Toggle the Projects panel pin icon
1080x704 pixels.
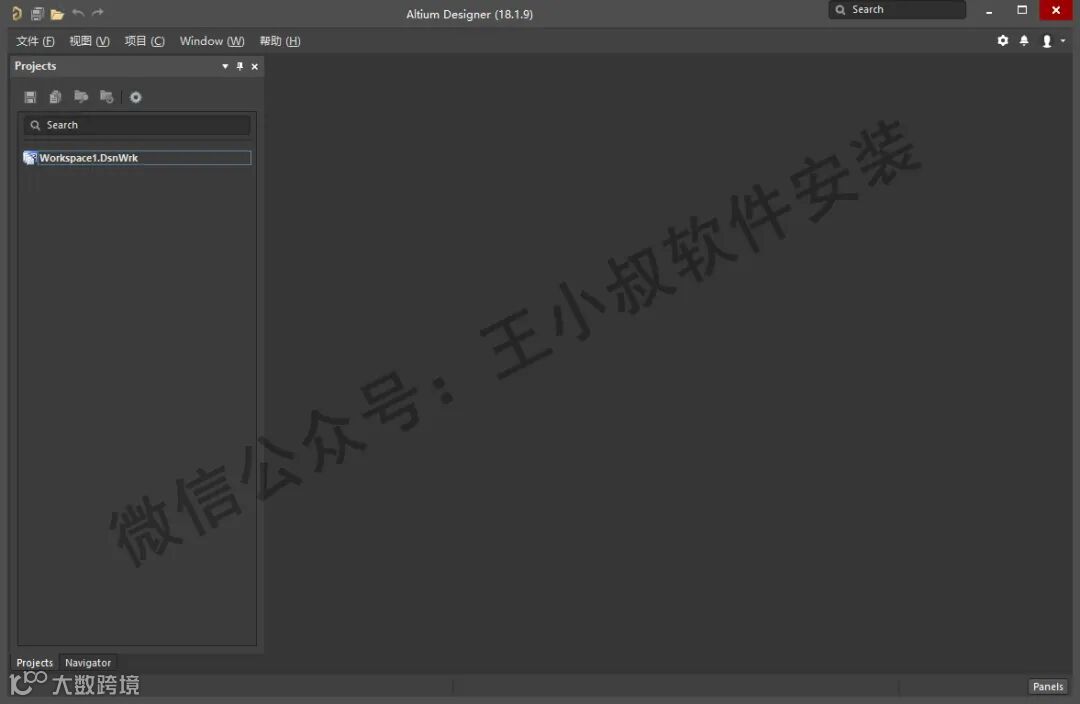[x=240, y=66]
